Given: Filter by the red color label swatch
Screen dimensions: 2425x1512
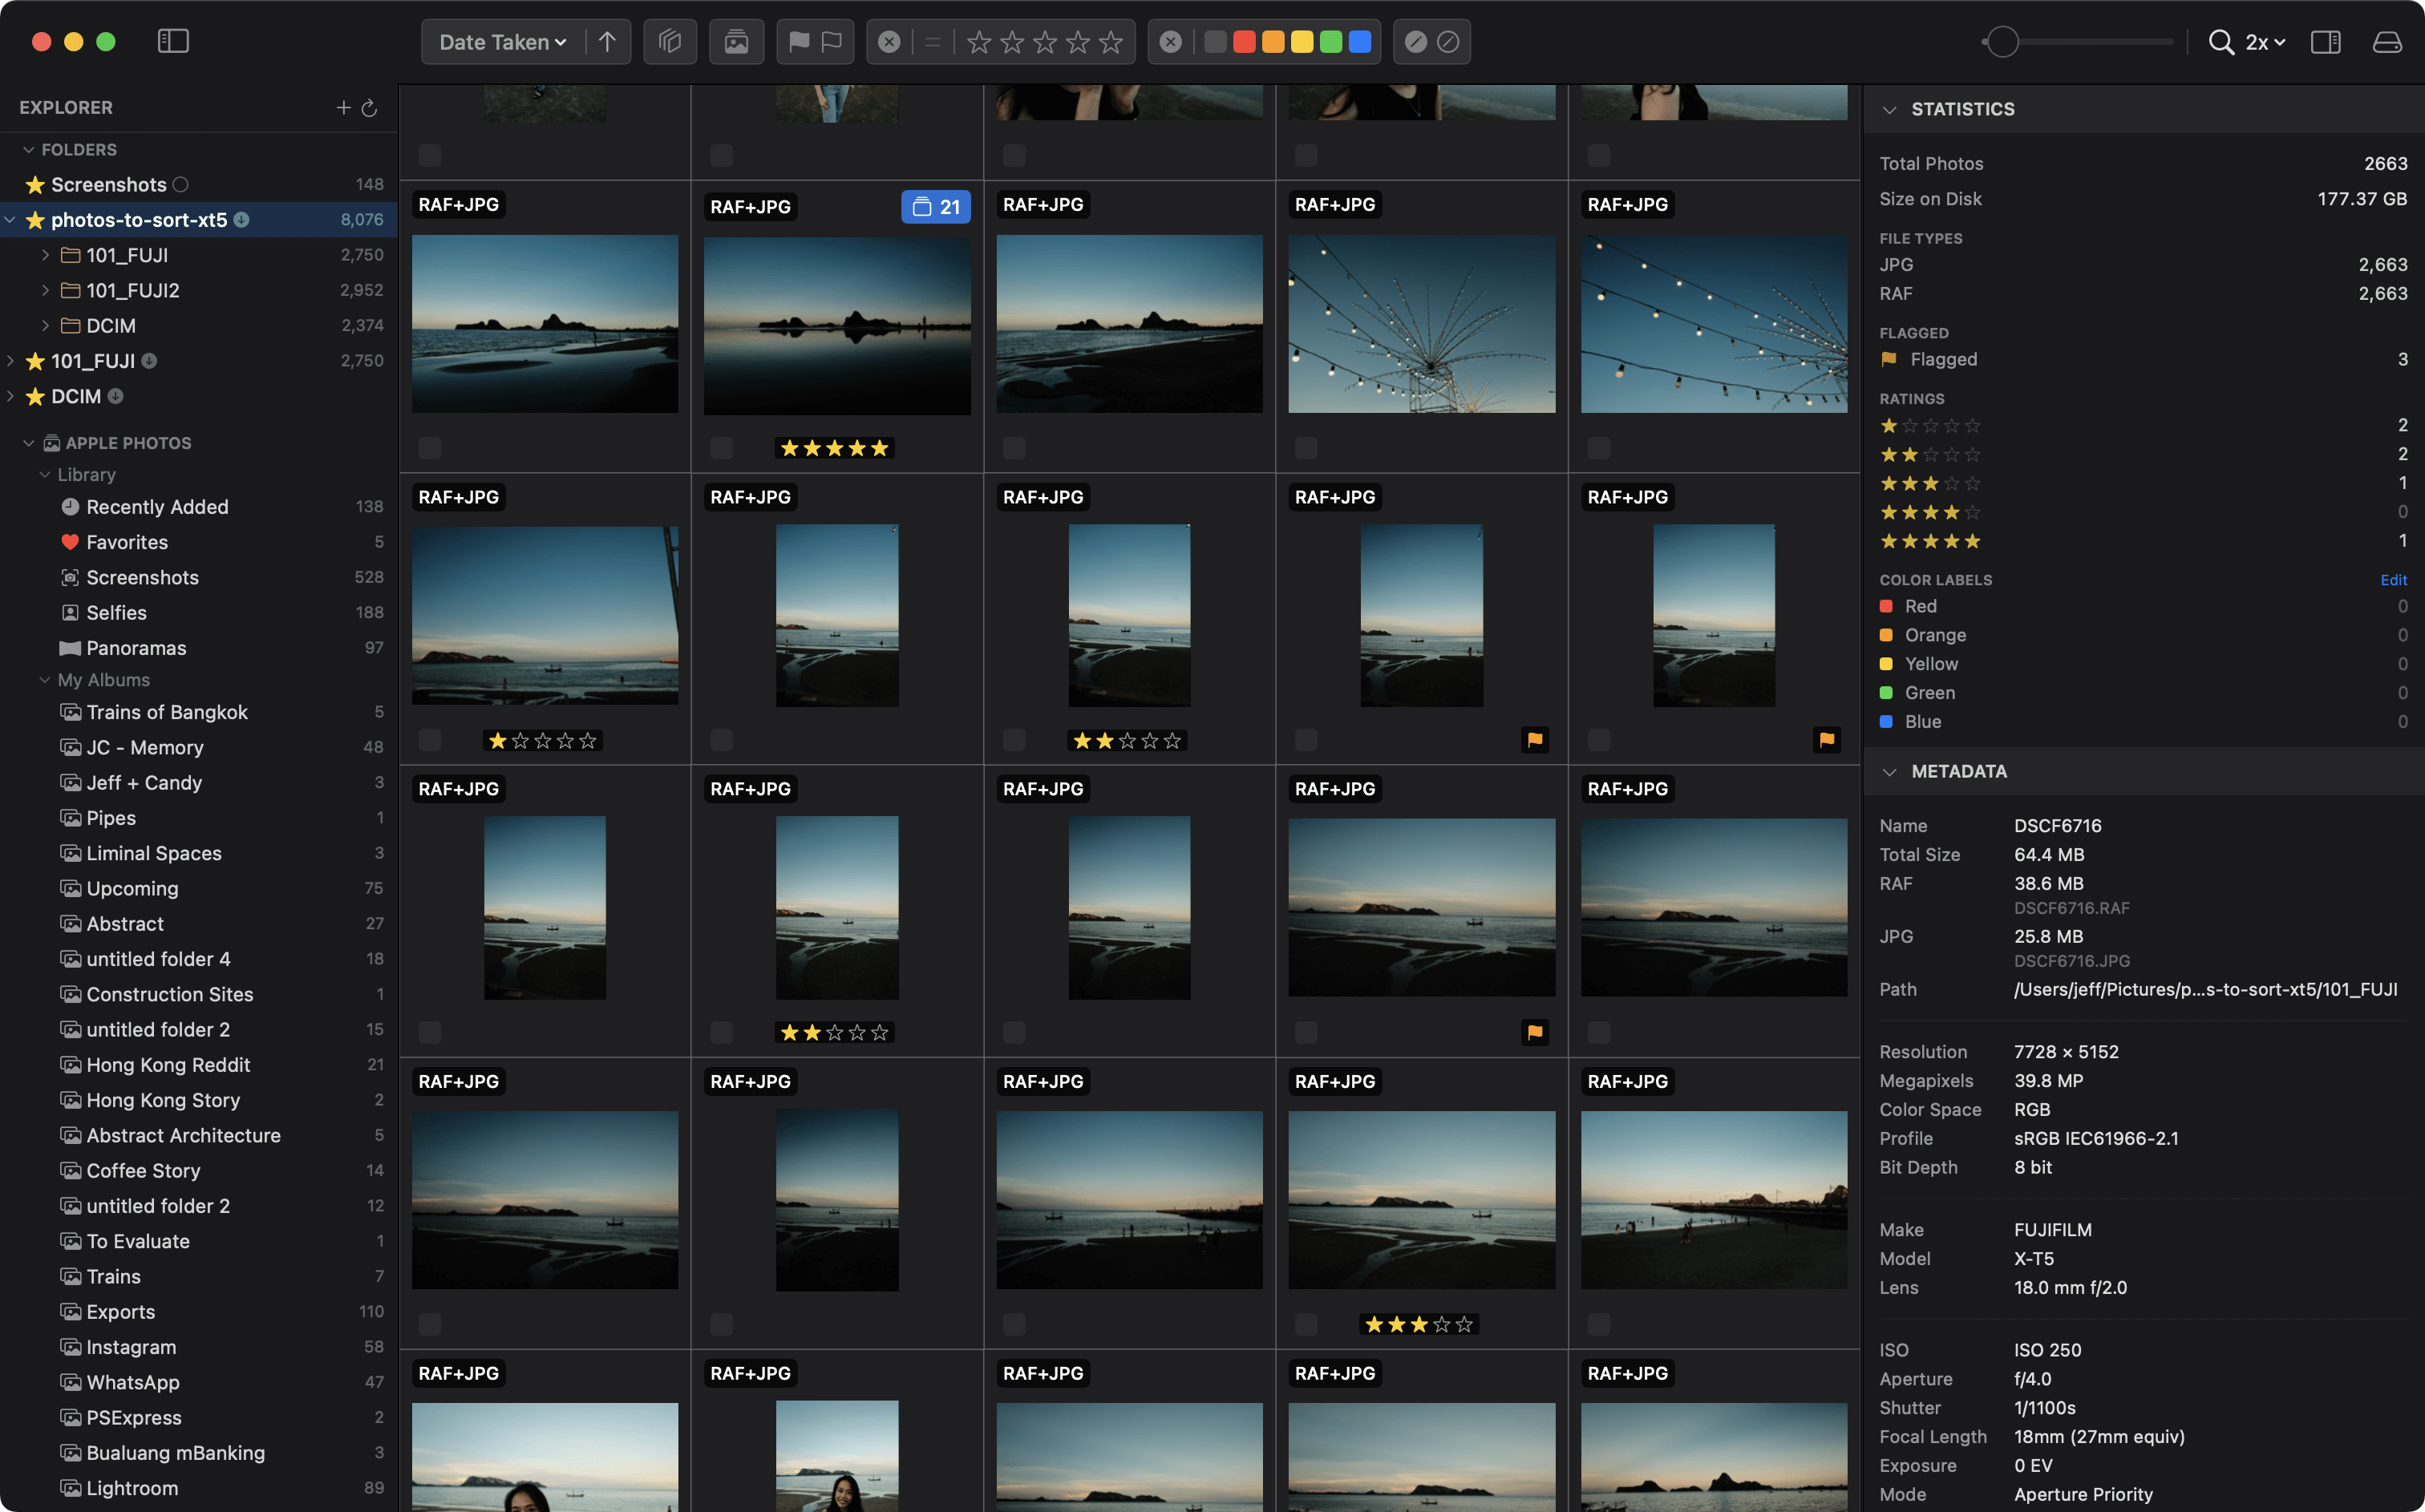Looking at the screenshot, I should pyautogui.click(x=1244, y=41).
